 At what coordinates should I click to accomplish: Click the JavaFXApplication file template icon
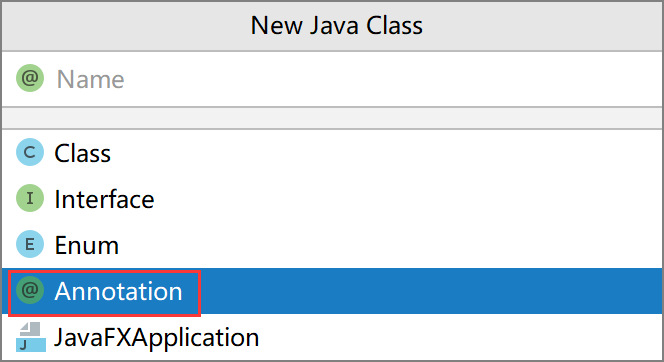(30, 337)
